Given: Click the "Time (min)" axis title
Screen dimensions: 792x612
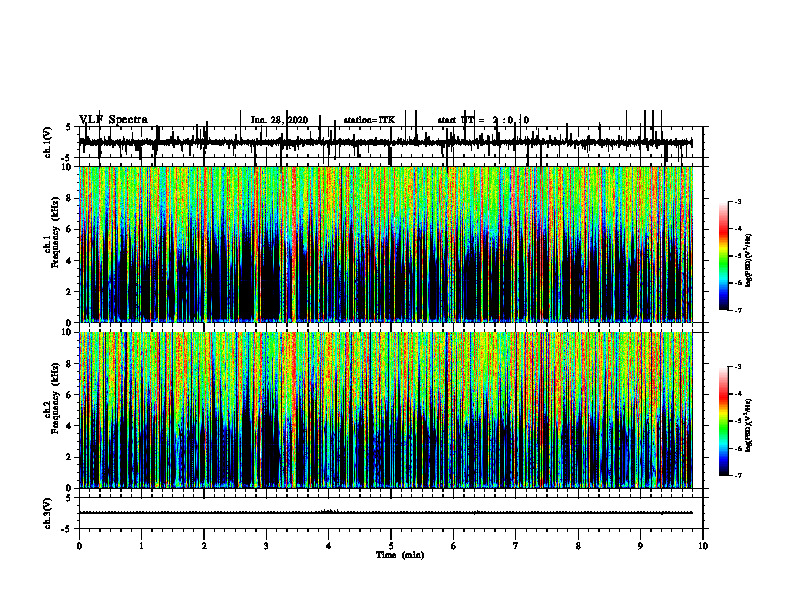Looking at the screenshot, I should tap(400, 555).
